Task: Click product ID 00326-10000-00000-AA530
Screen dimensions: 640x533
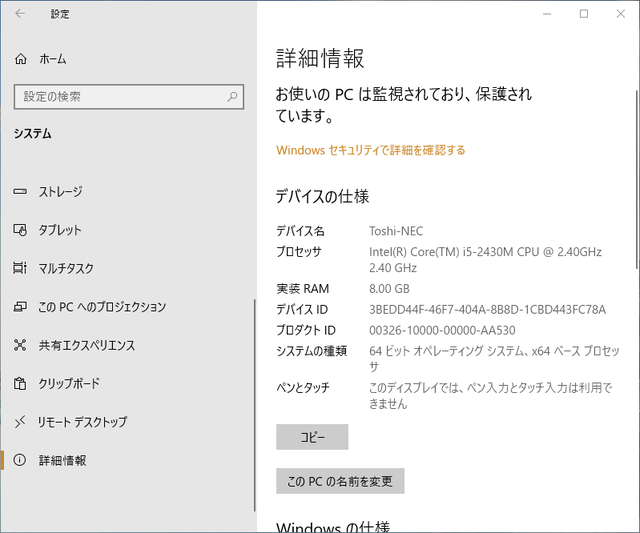Action: pyautogui.click(x=442, y=330)
